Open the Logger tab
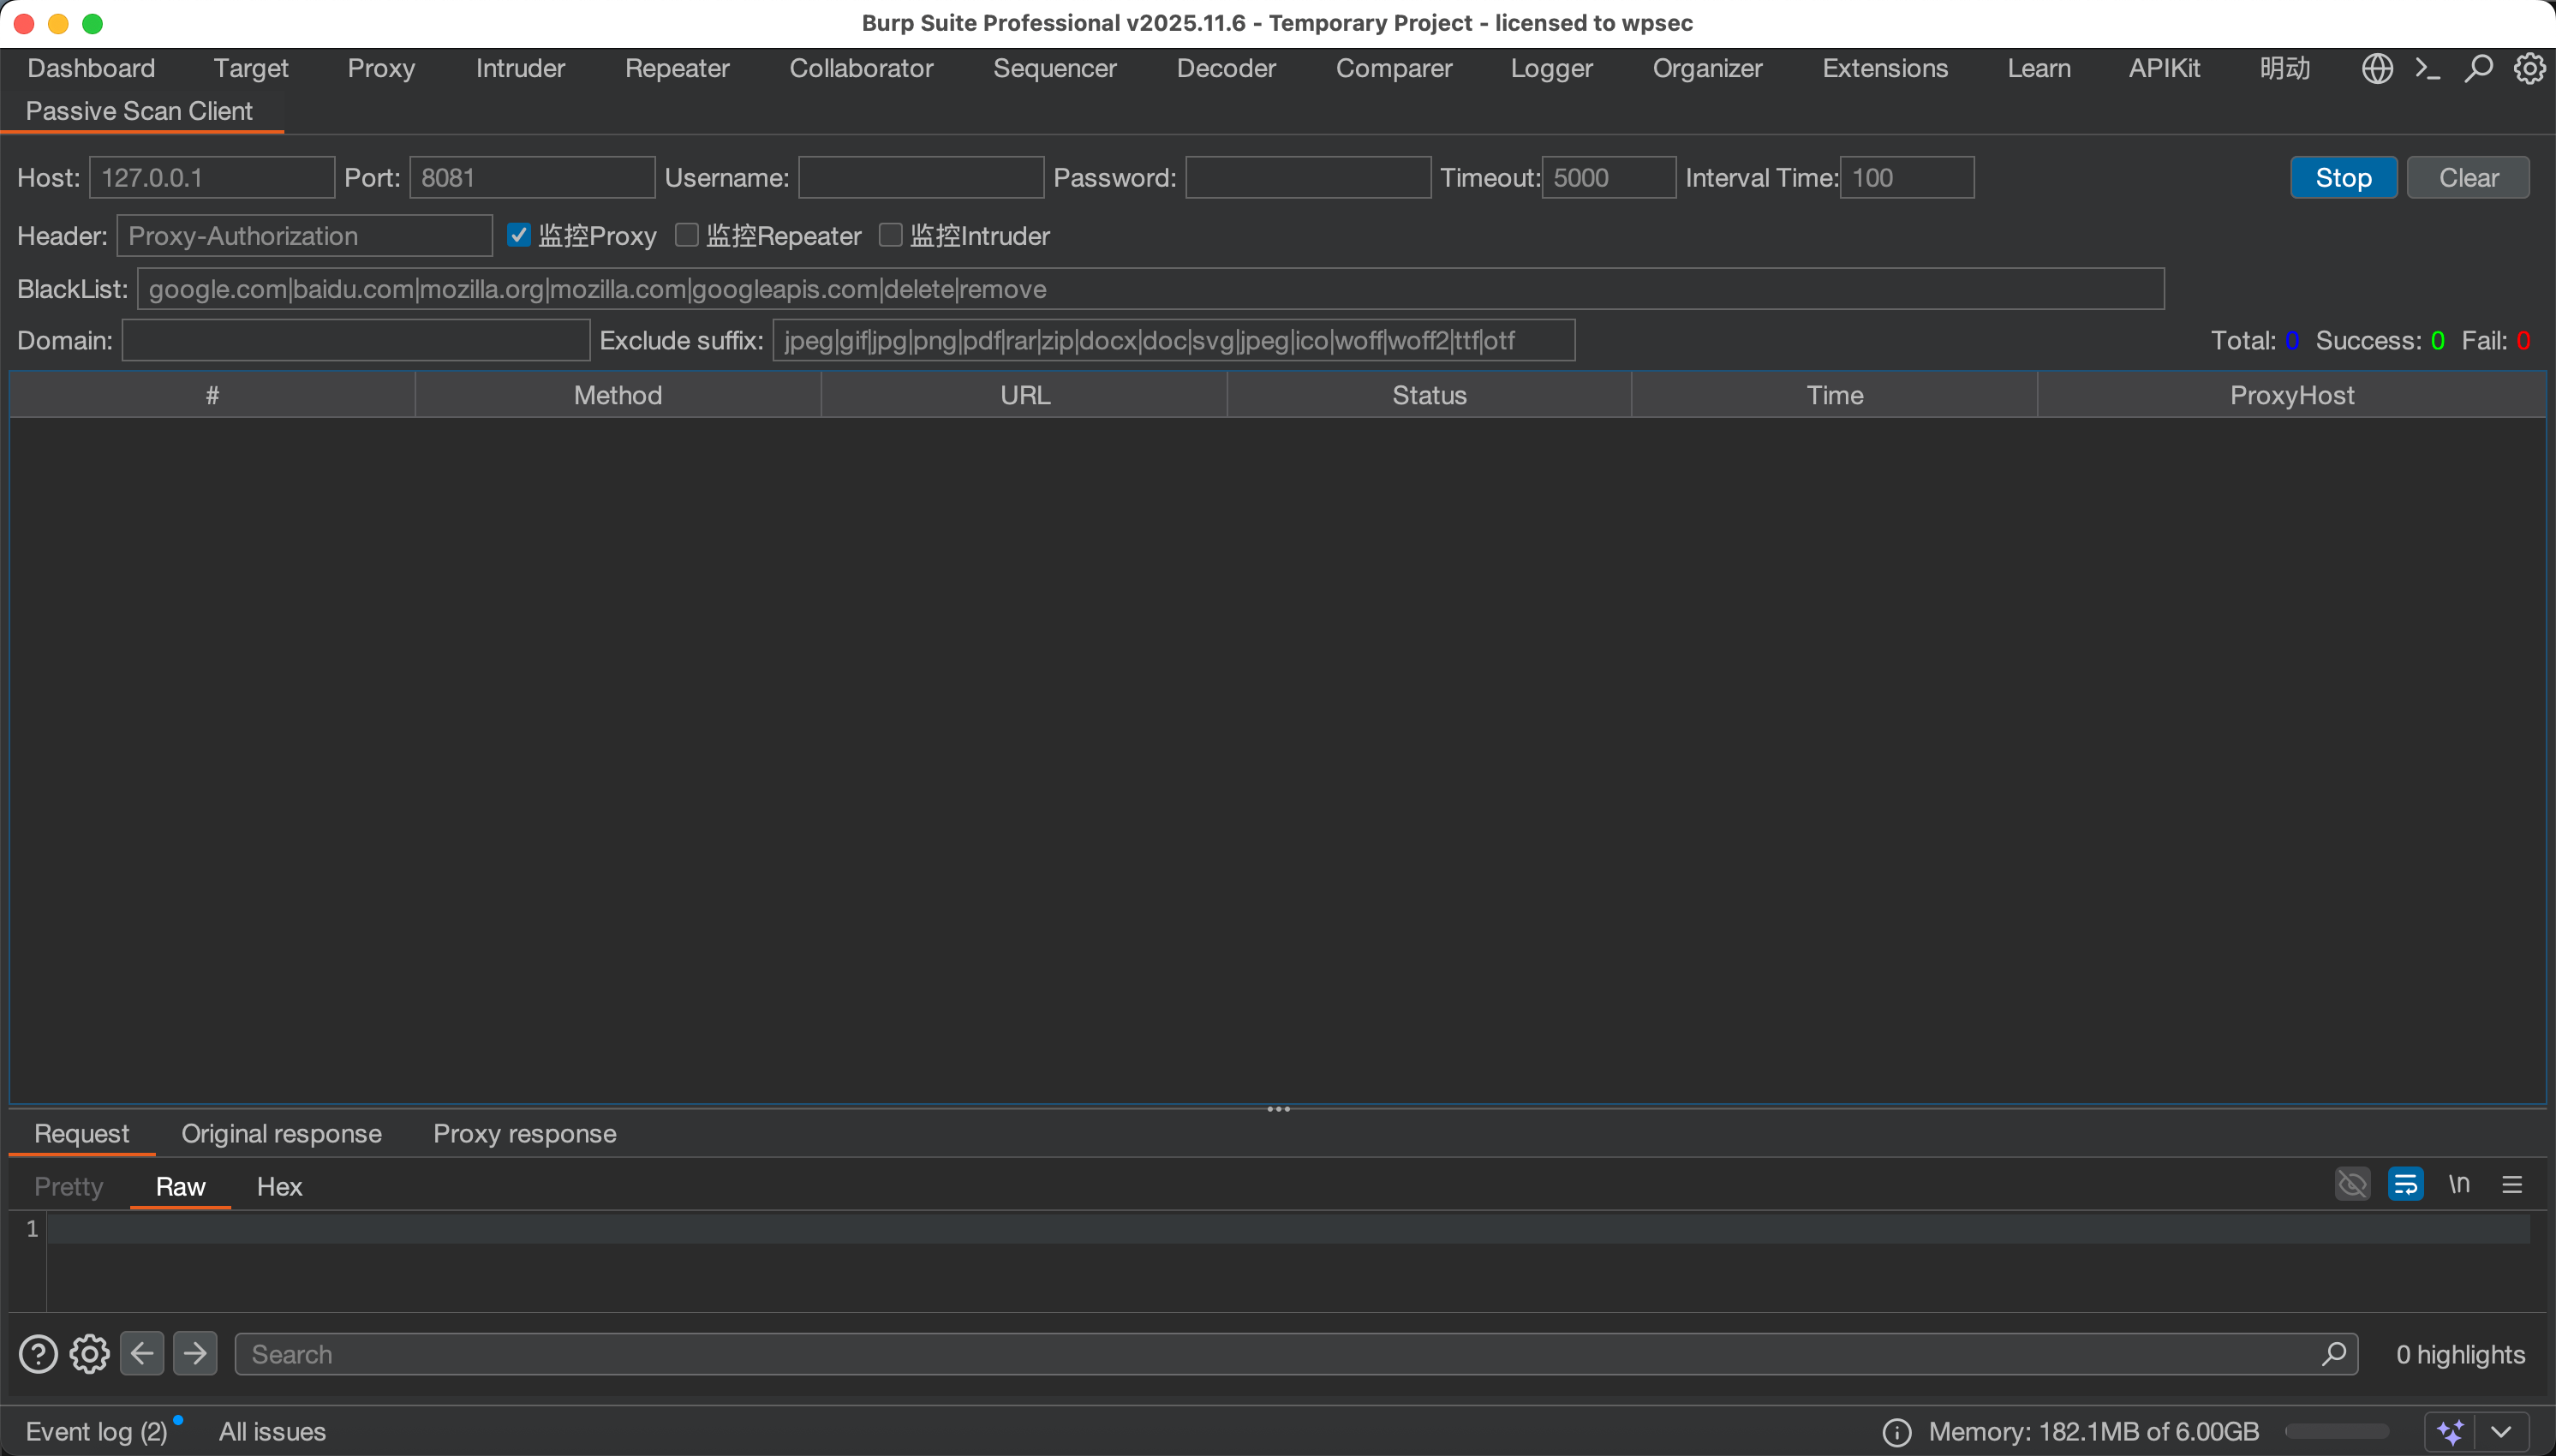This screenshot has height=1456, width=2556. point(1551,68)
